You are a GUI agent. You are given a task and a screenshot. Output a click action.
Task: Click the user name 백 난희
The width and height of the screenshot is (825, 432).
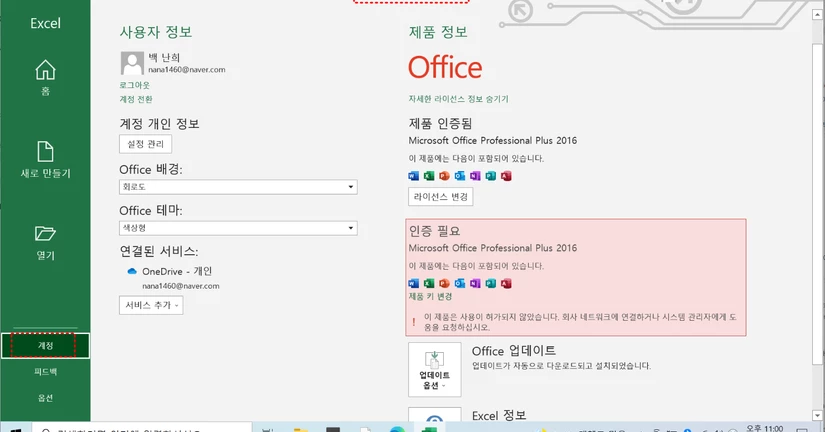(x=164, y=57)
